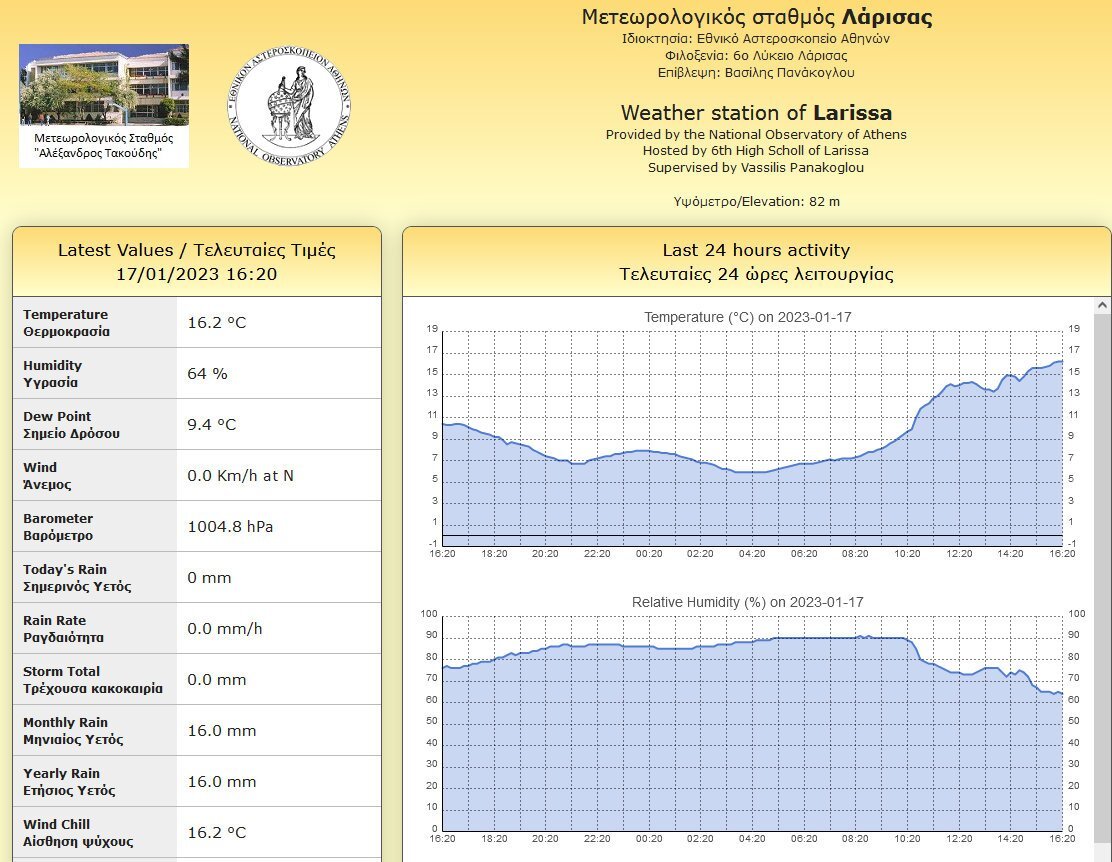Click the 17/01/2023 16:20 timestamp
The height and width of the screenshot is (862, 1112).
197,275
